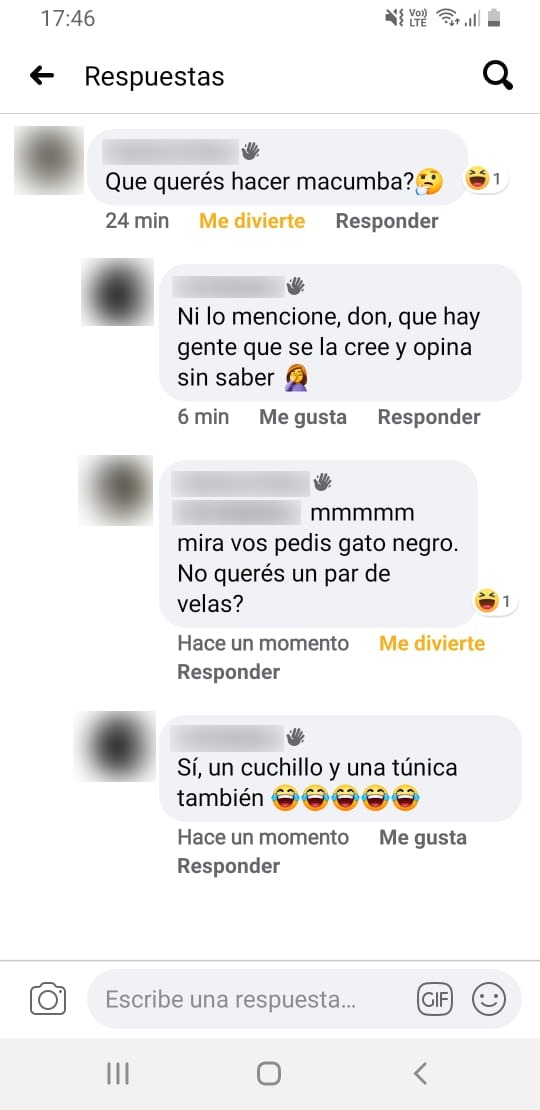Open search with the magnifier icon
This screenshot has height=1110, width=540.
498,75
